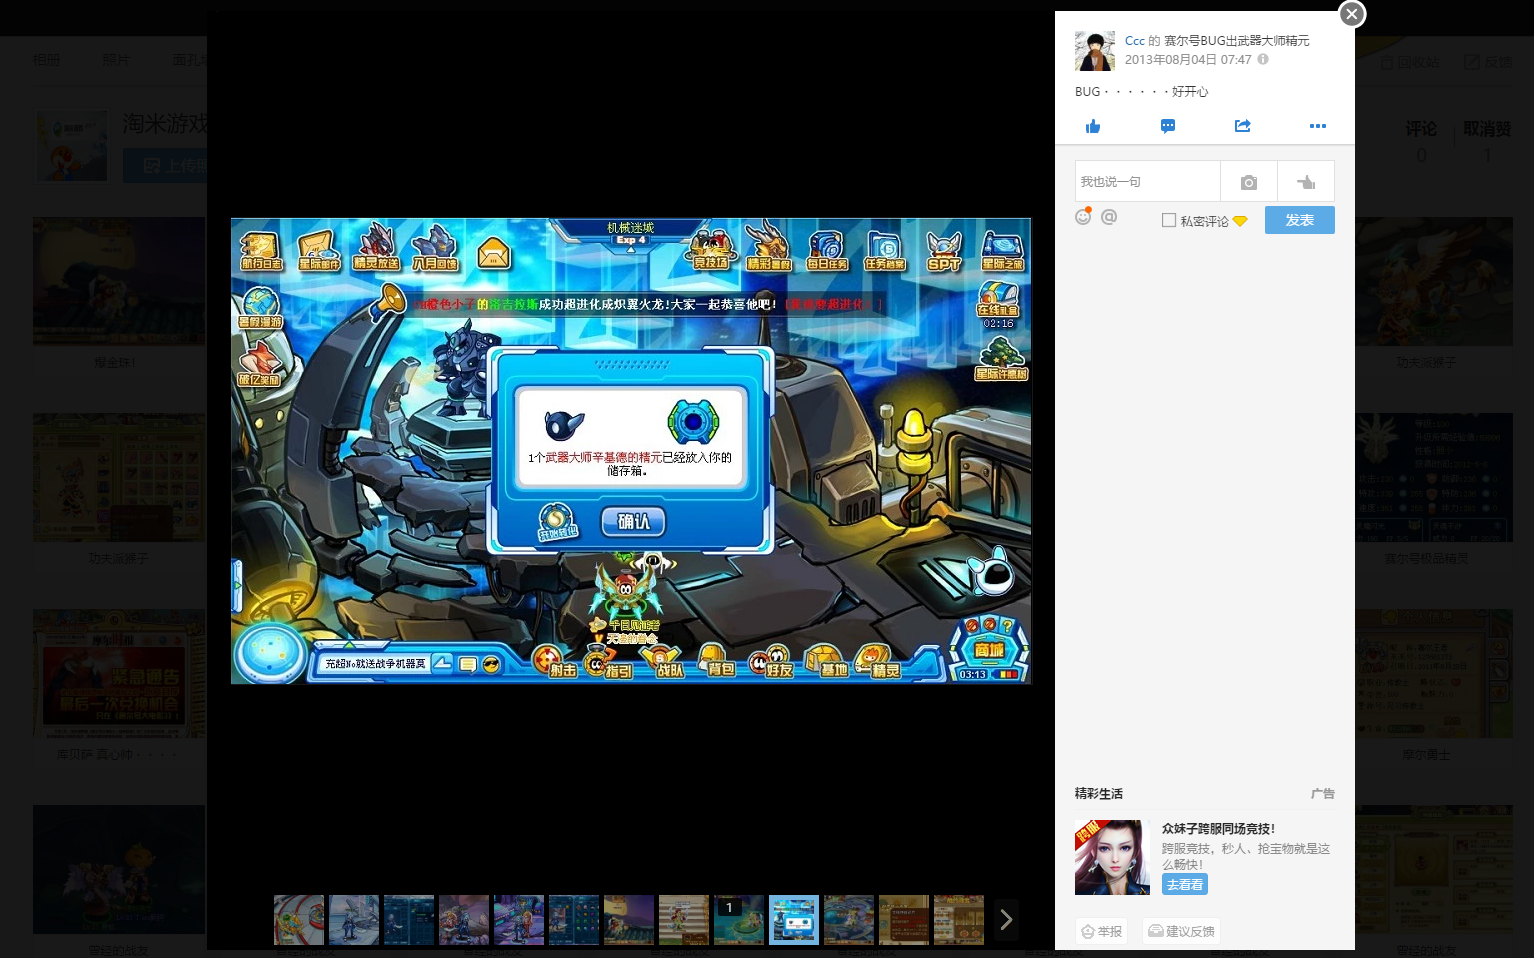Click the @ mention icon

tap(1109, 216)
